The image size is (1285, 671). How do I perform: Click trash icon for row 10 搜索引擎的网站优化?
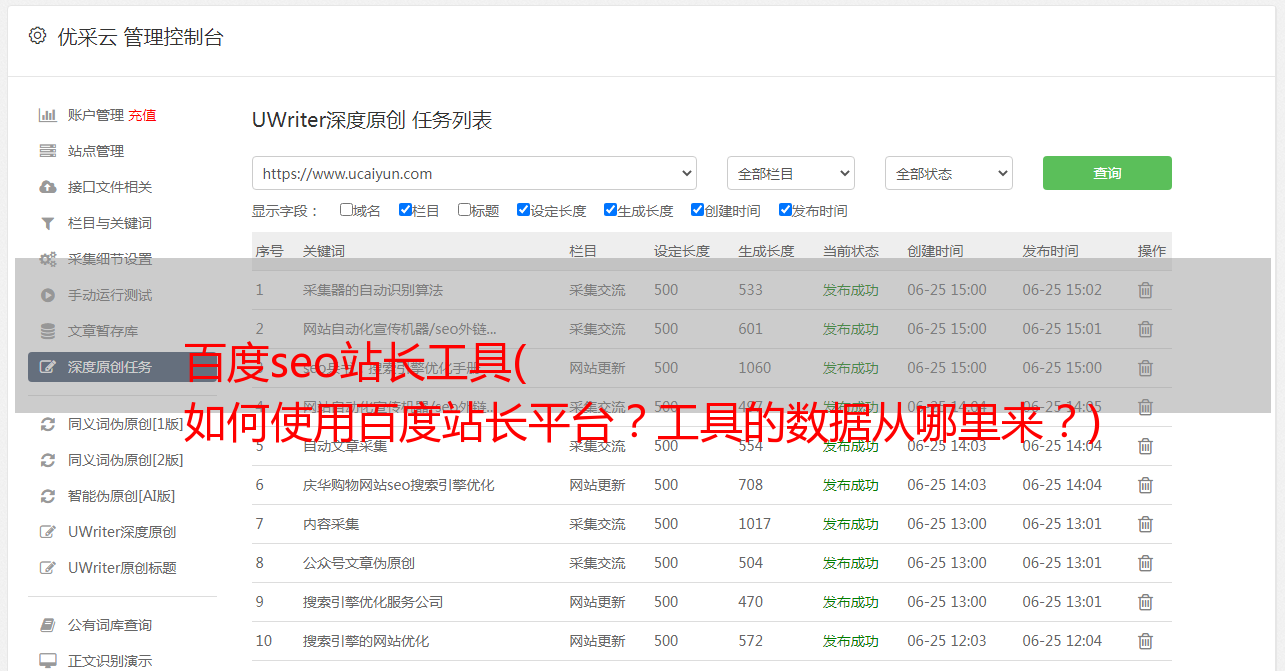[x=1145, y=641]
